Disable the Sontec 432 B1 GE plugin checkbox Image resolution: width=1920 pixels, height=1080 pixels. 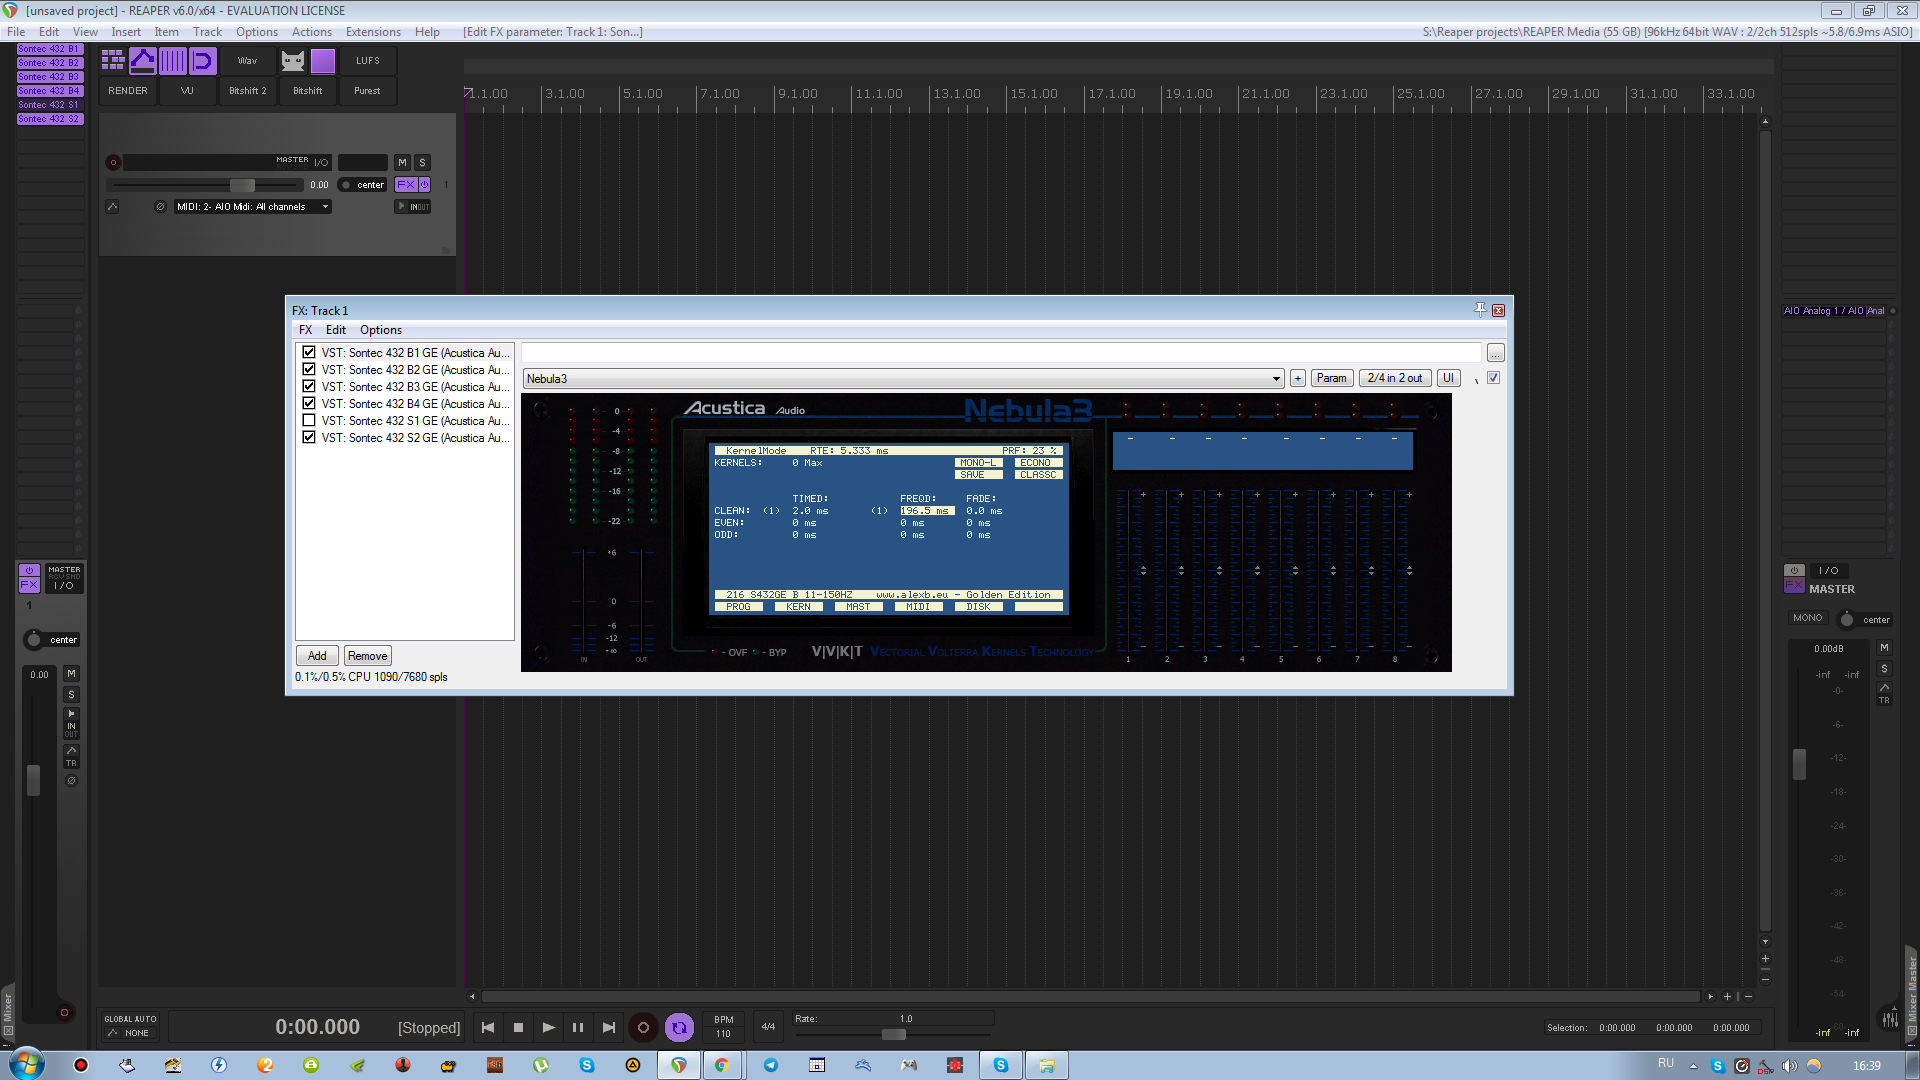(309, 353)
